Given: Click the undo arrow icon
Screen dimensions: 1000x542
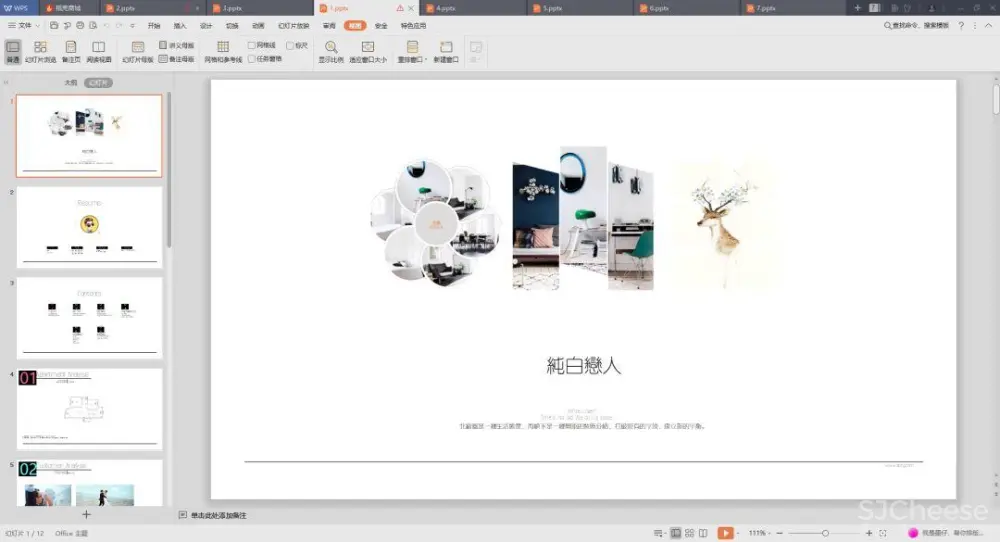Looking at the screenshot, I should (107, 26).
